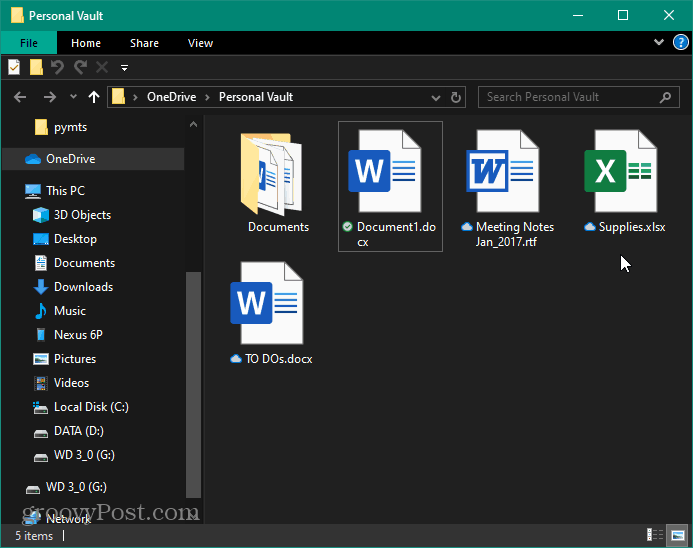Screen dimensions: 693x548
Task: Expand address bar previous locations dropdown
Action: 436,98
